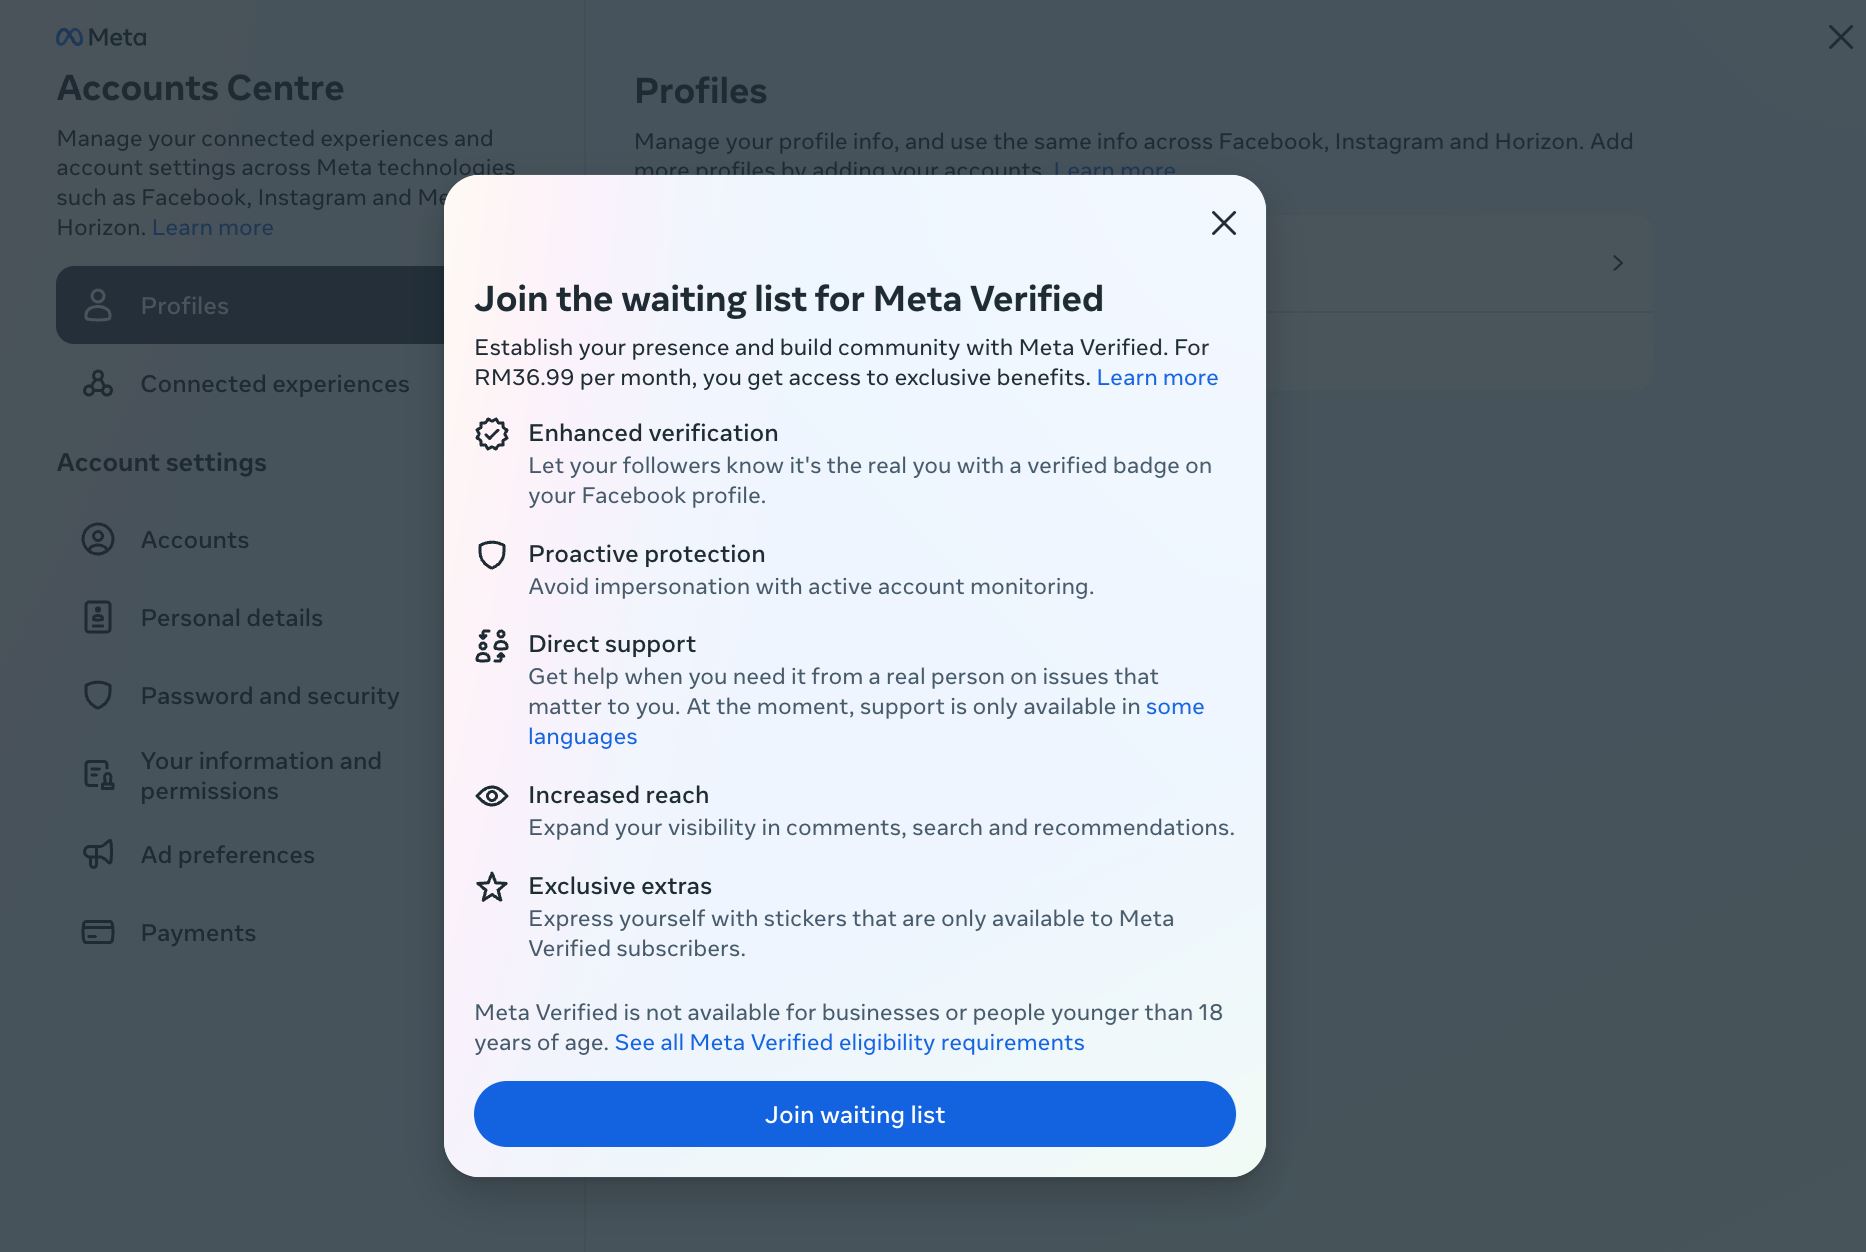Screen dimensions: 1866x1252
Task: Click the Join waiting list button
Action: tap(854, 1114)
